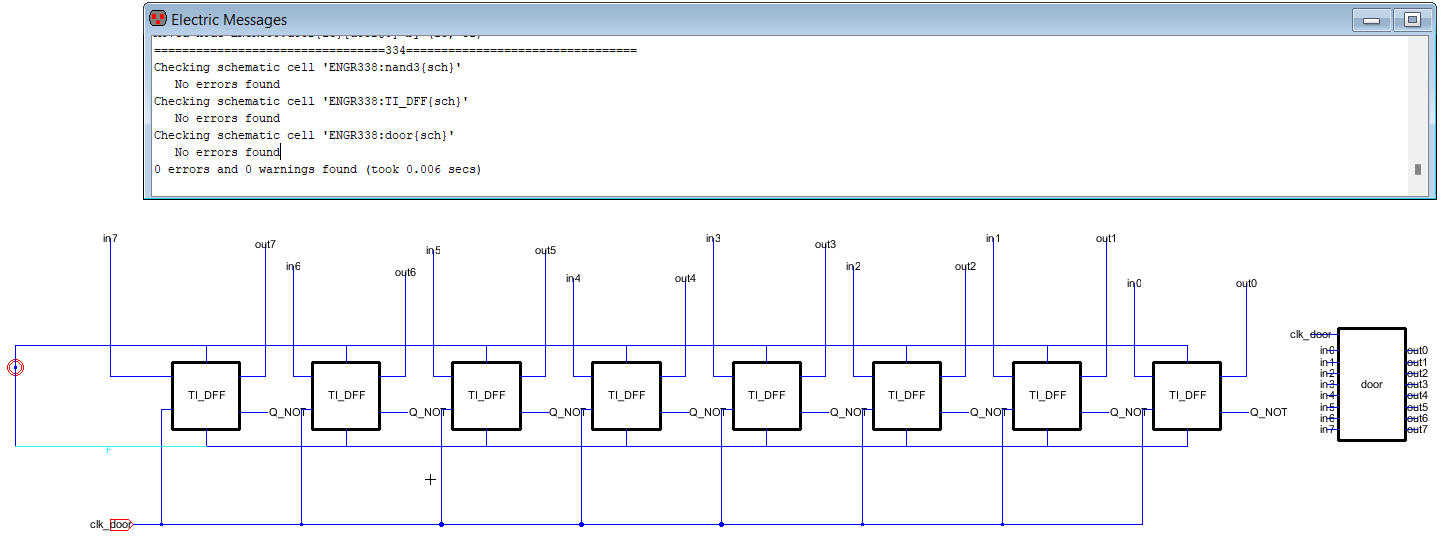Screen dimensions: 1443x551
Task: Select the highlighted cyan wire segment
Action: click(110, 446)
